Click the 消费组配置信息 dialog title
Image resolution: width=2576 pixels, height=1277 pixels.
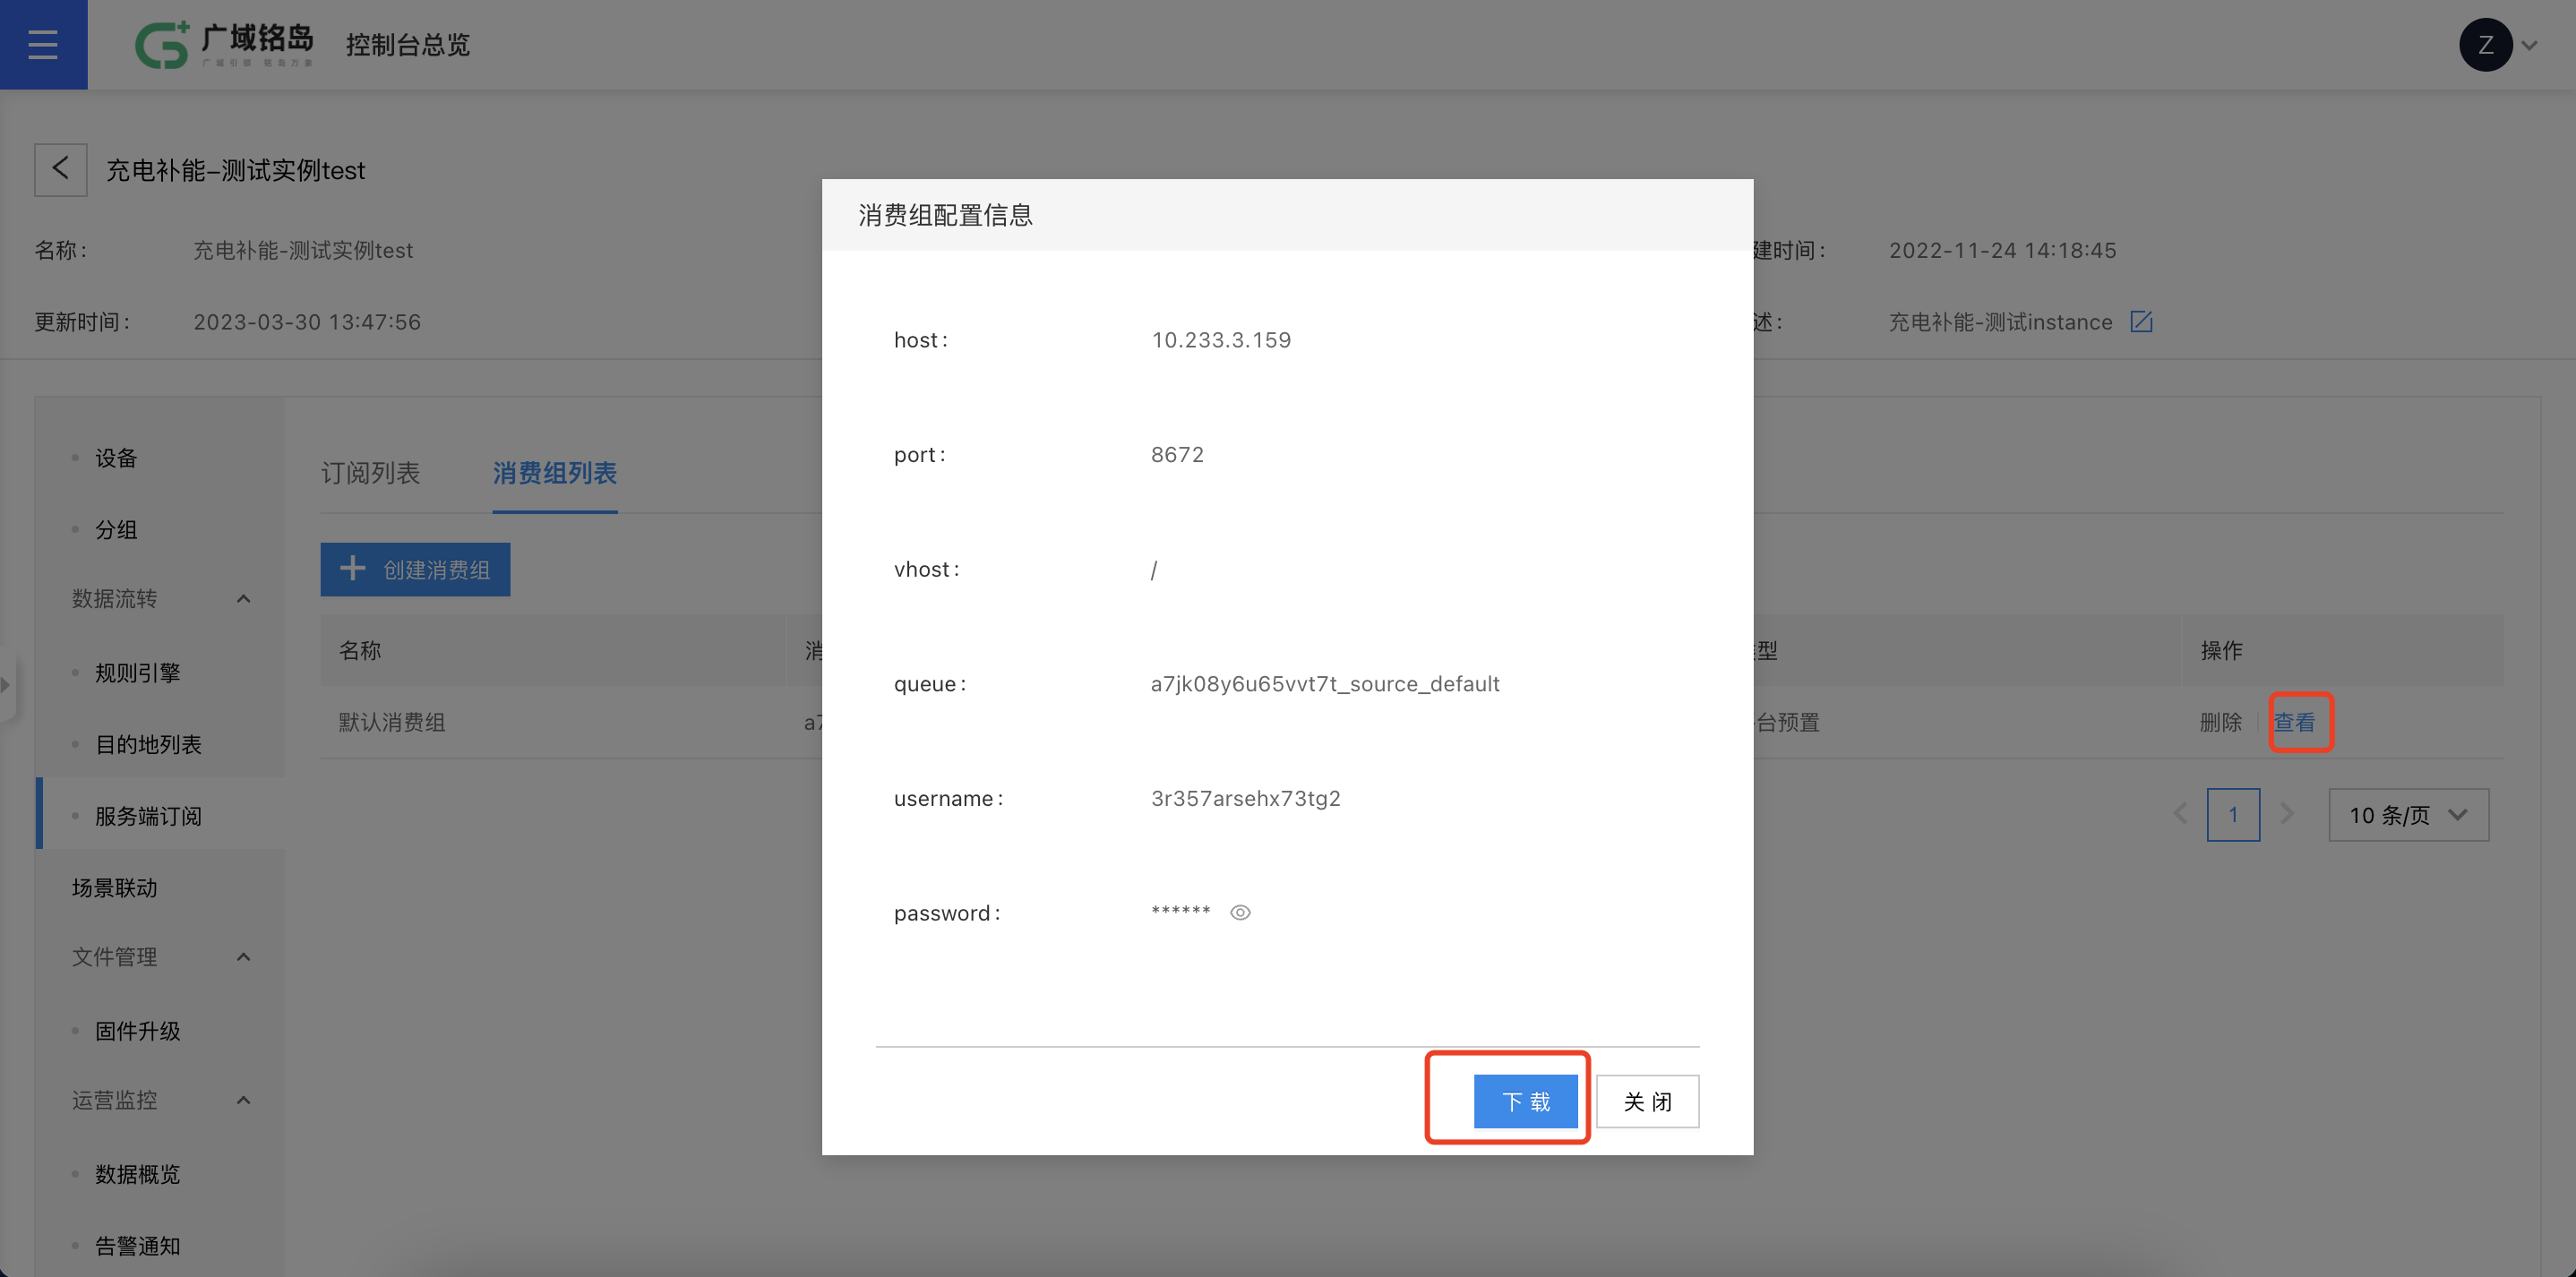[x=945, y=215]
